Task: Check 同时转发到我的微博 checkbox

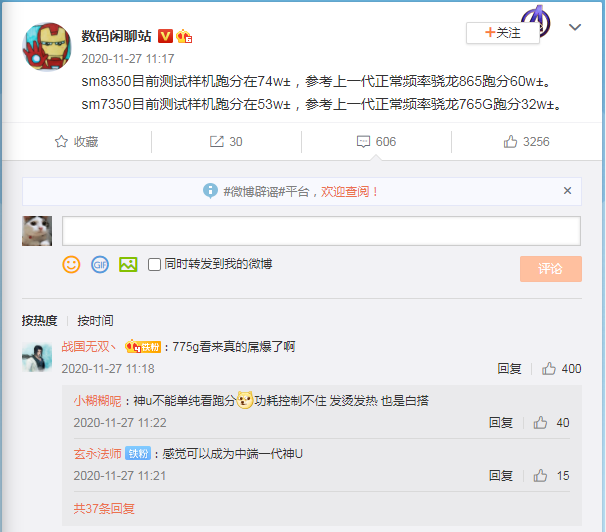Action: [154, 265]
